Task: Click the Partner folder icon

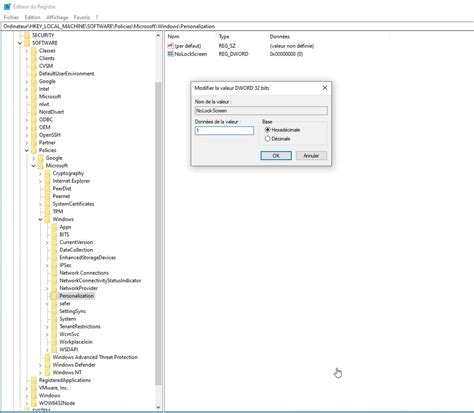Action: 34,142
